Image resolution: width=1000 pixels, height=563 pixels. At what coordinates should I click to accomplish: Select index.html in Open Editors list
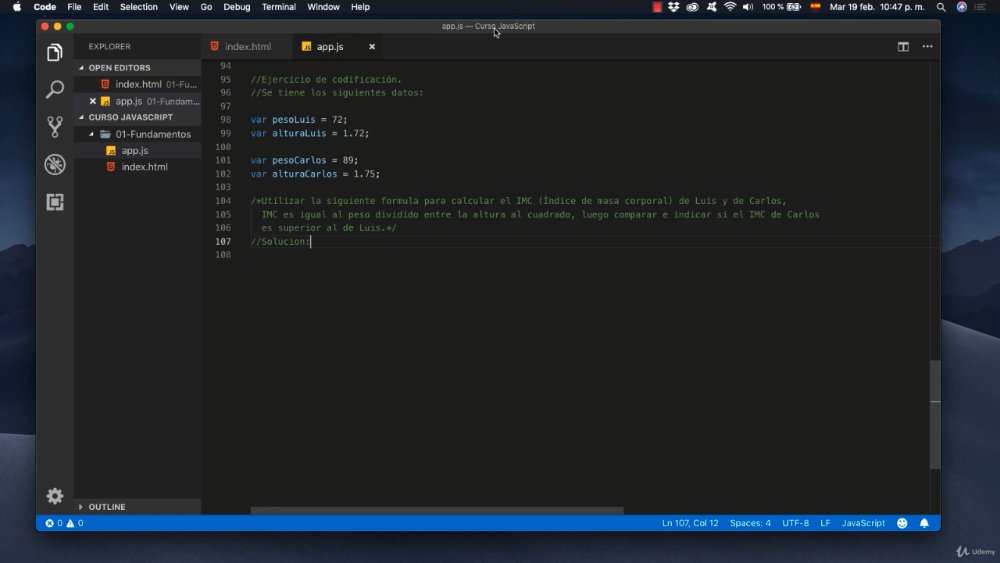(x=138, y=84)
